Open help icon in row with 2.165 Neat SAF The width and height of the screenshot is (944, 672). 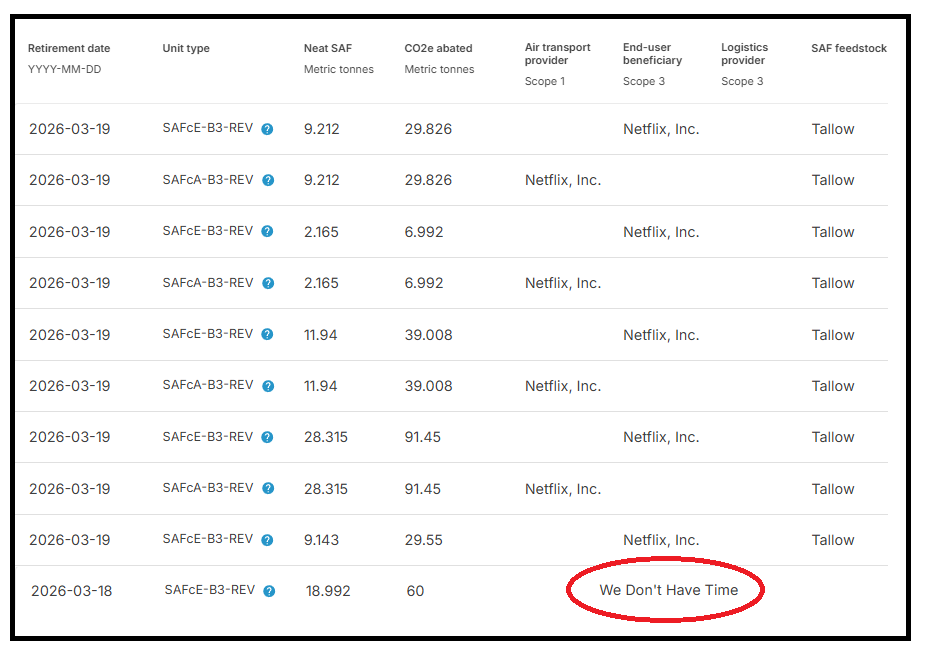point(268,231)
